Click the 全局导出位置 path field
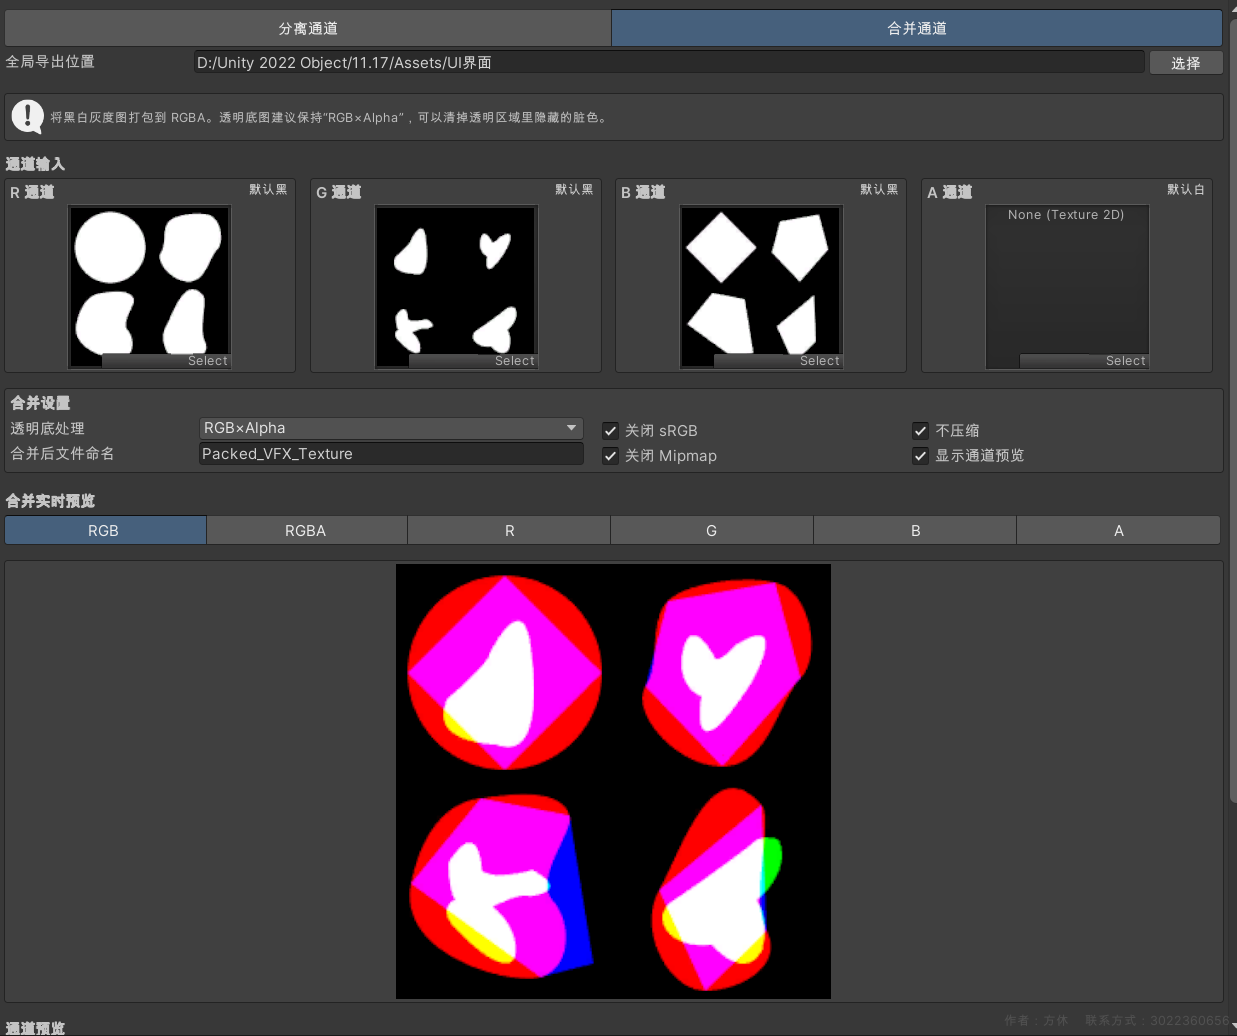The image size is (1237, 1036). tap(669, 62)
